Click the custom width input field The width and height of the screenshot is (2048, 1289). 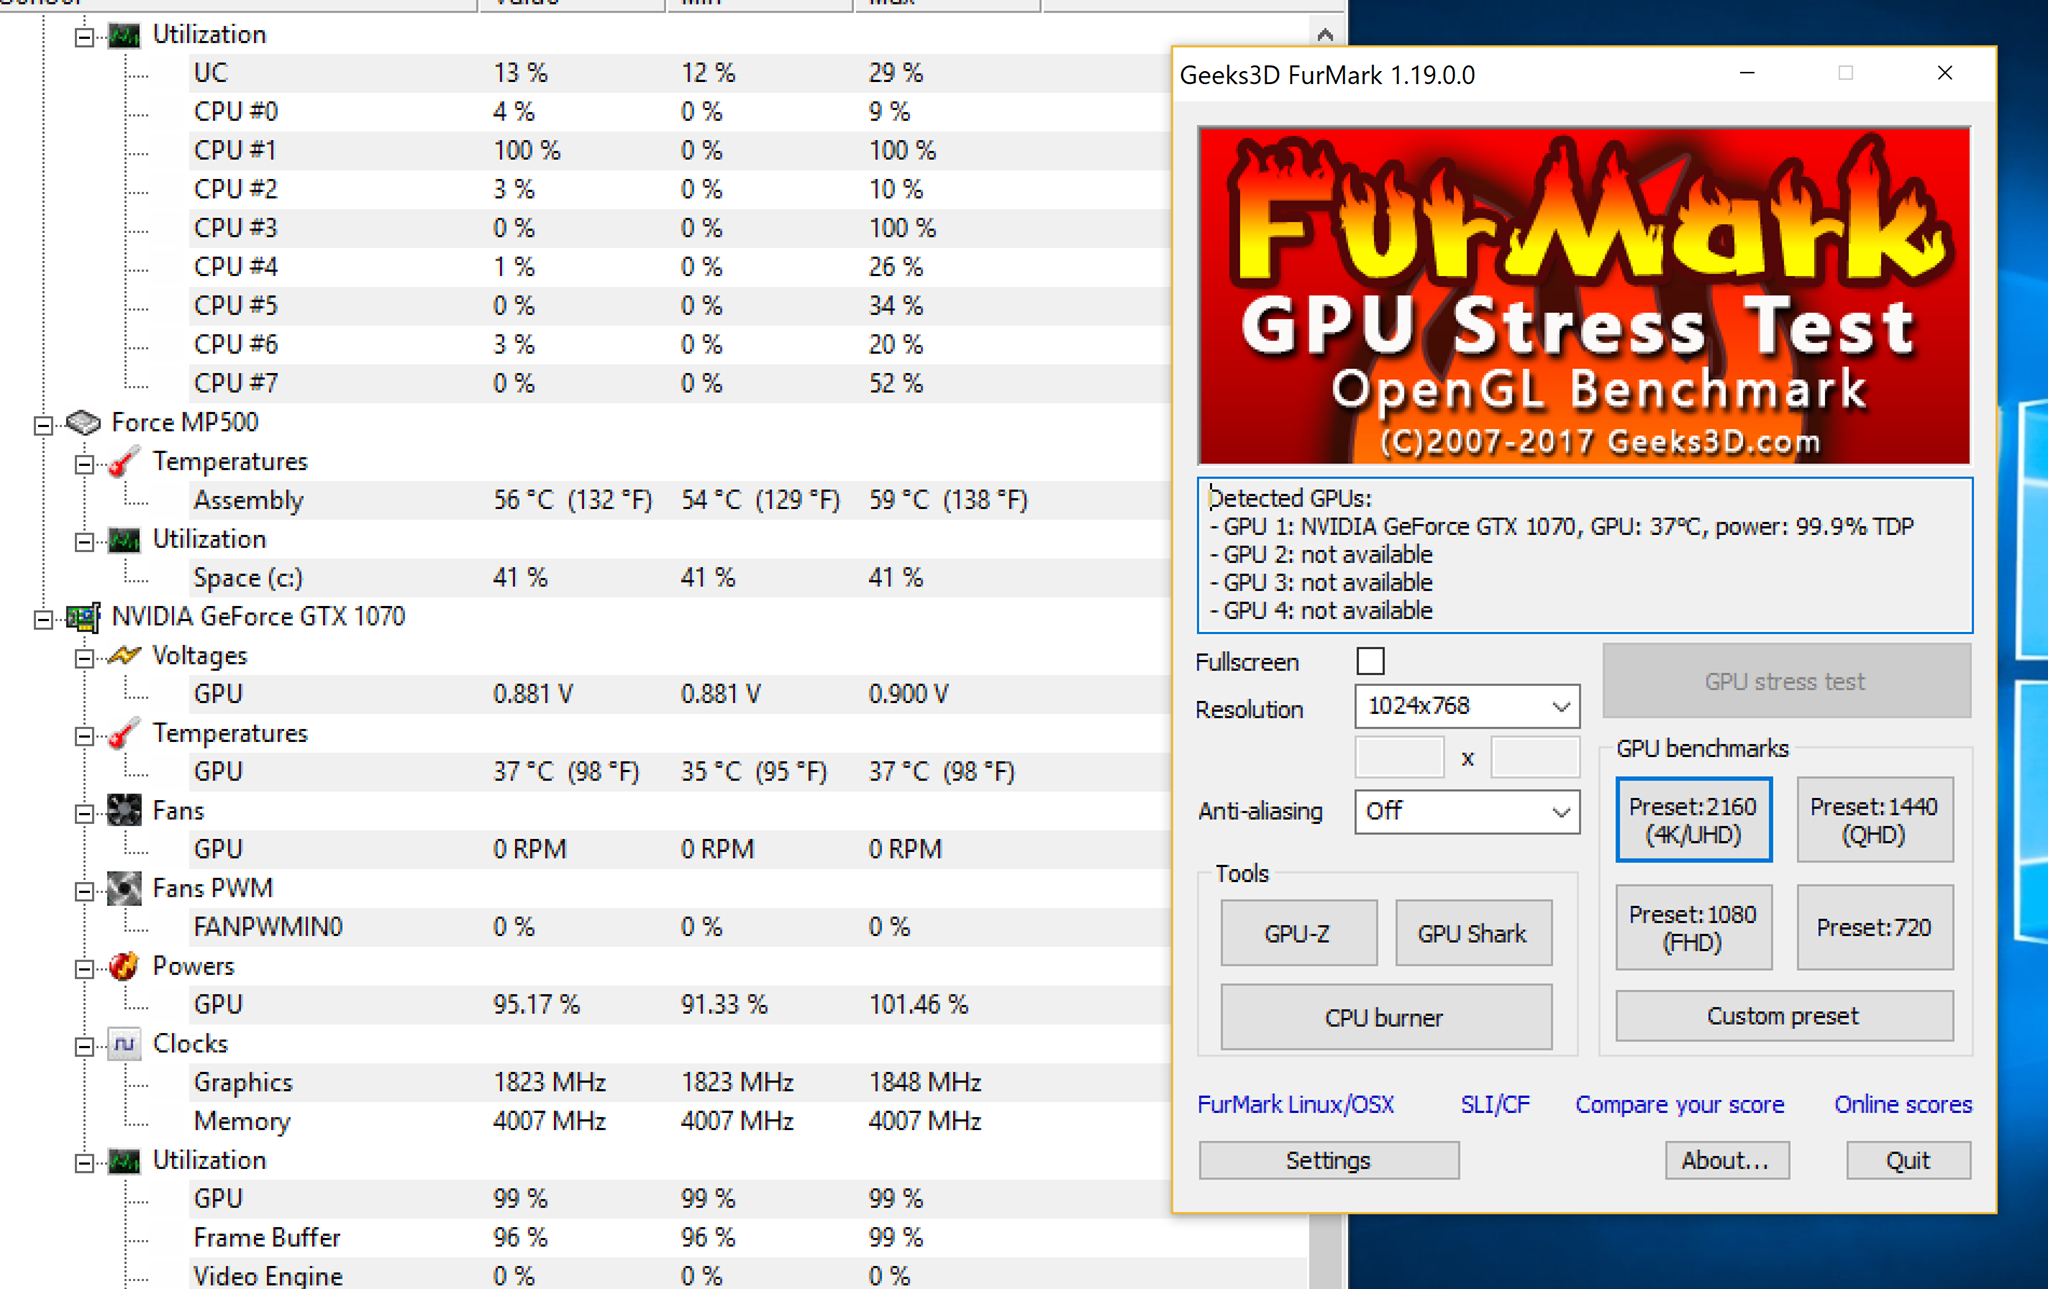[1399, 757]
